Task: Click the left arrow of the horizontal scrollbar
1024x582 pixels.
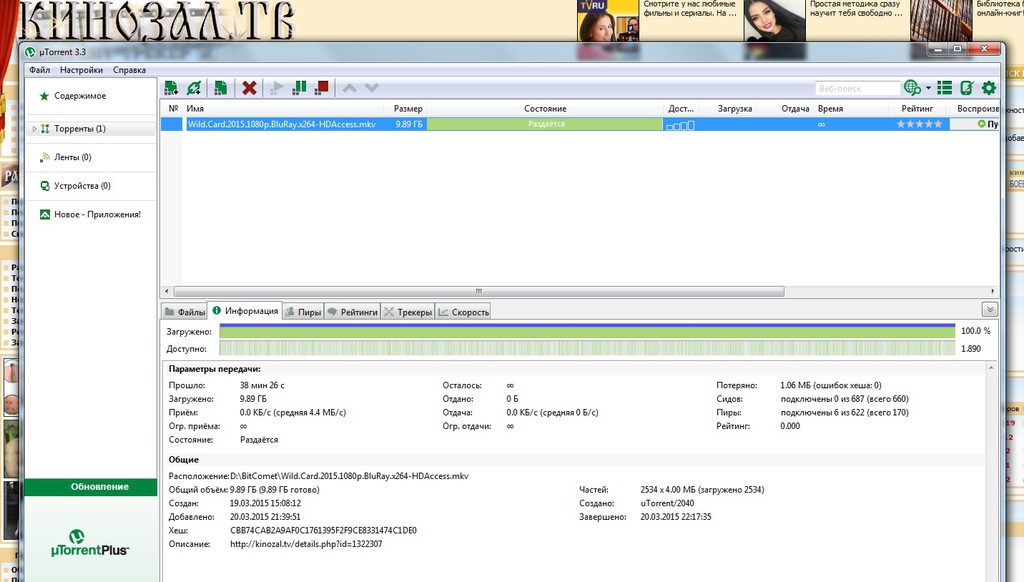Action: [167, 291]
